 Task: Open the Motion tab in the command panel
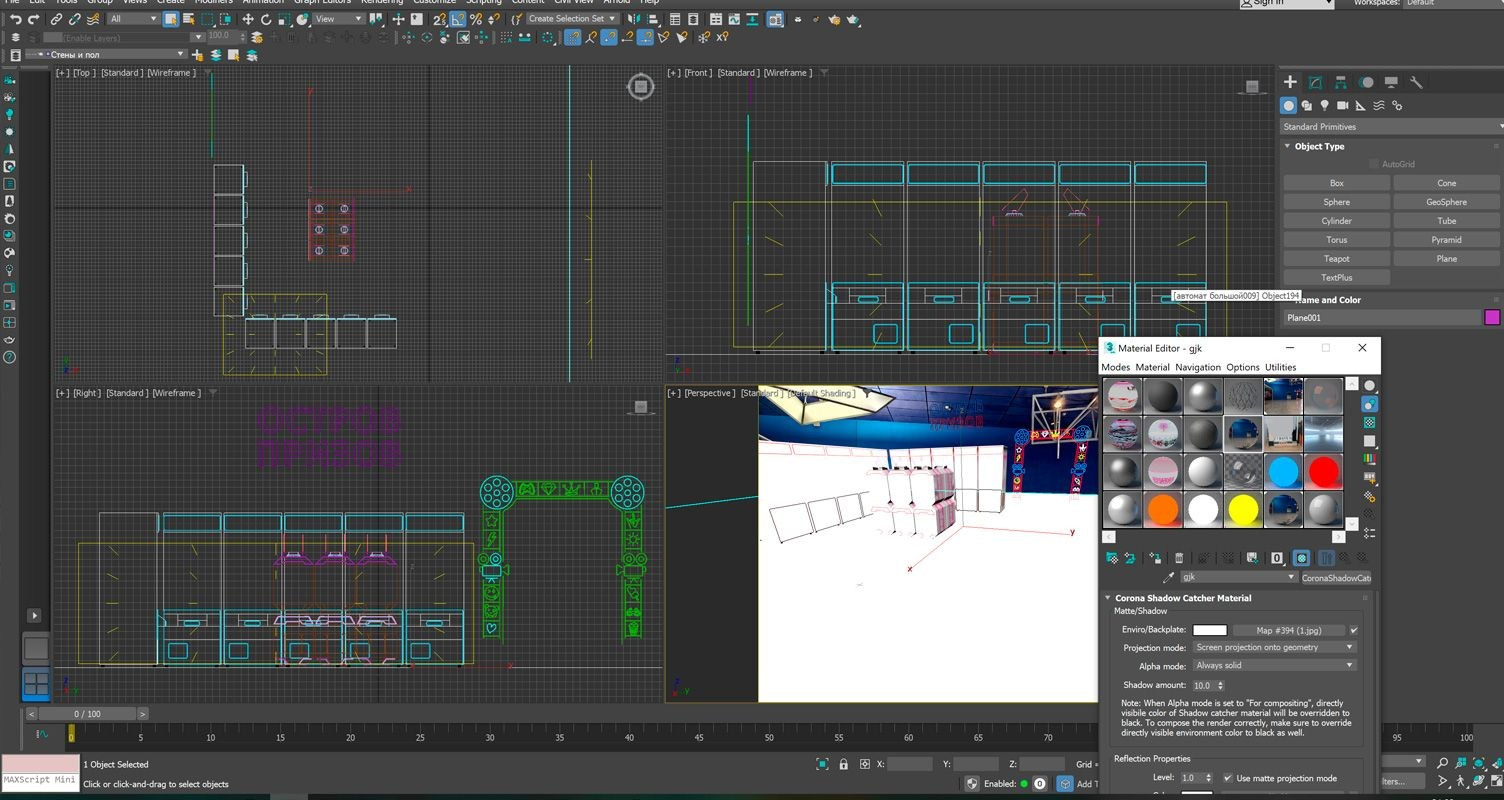click(x=1366, y=82)
